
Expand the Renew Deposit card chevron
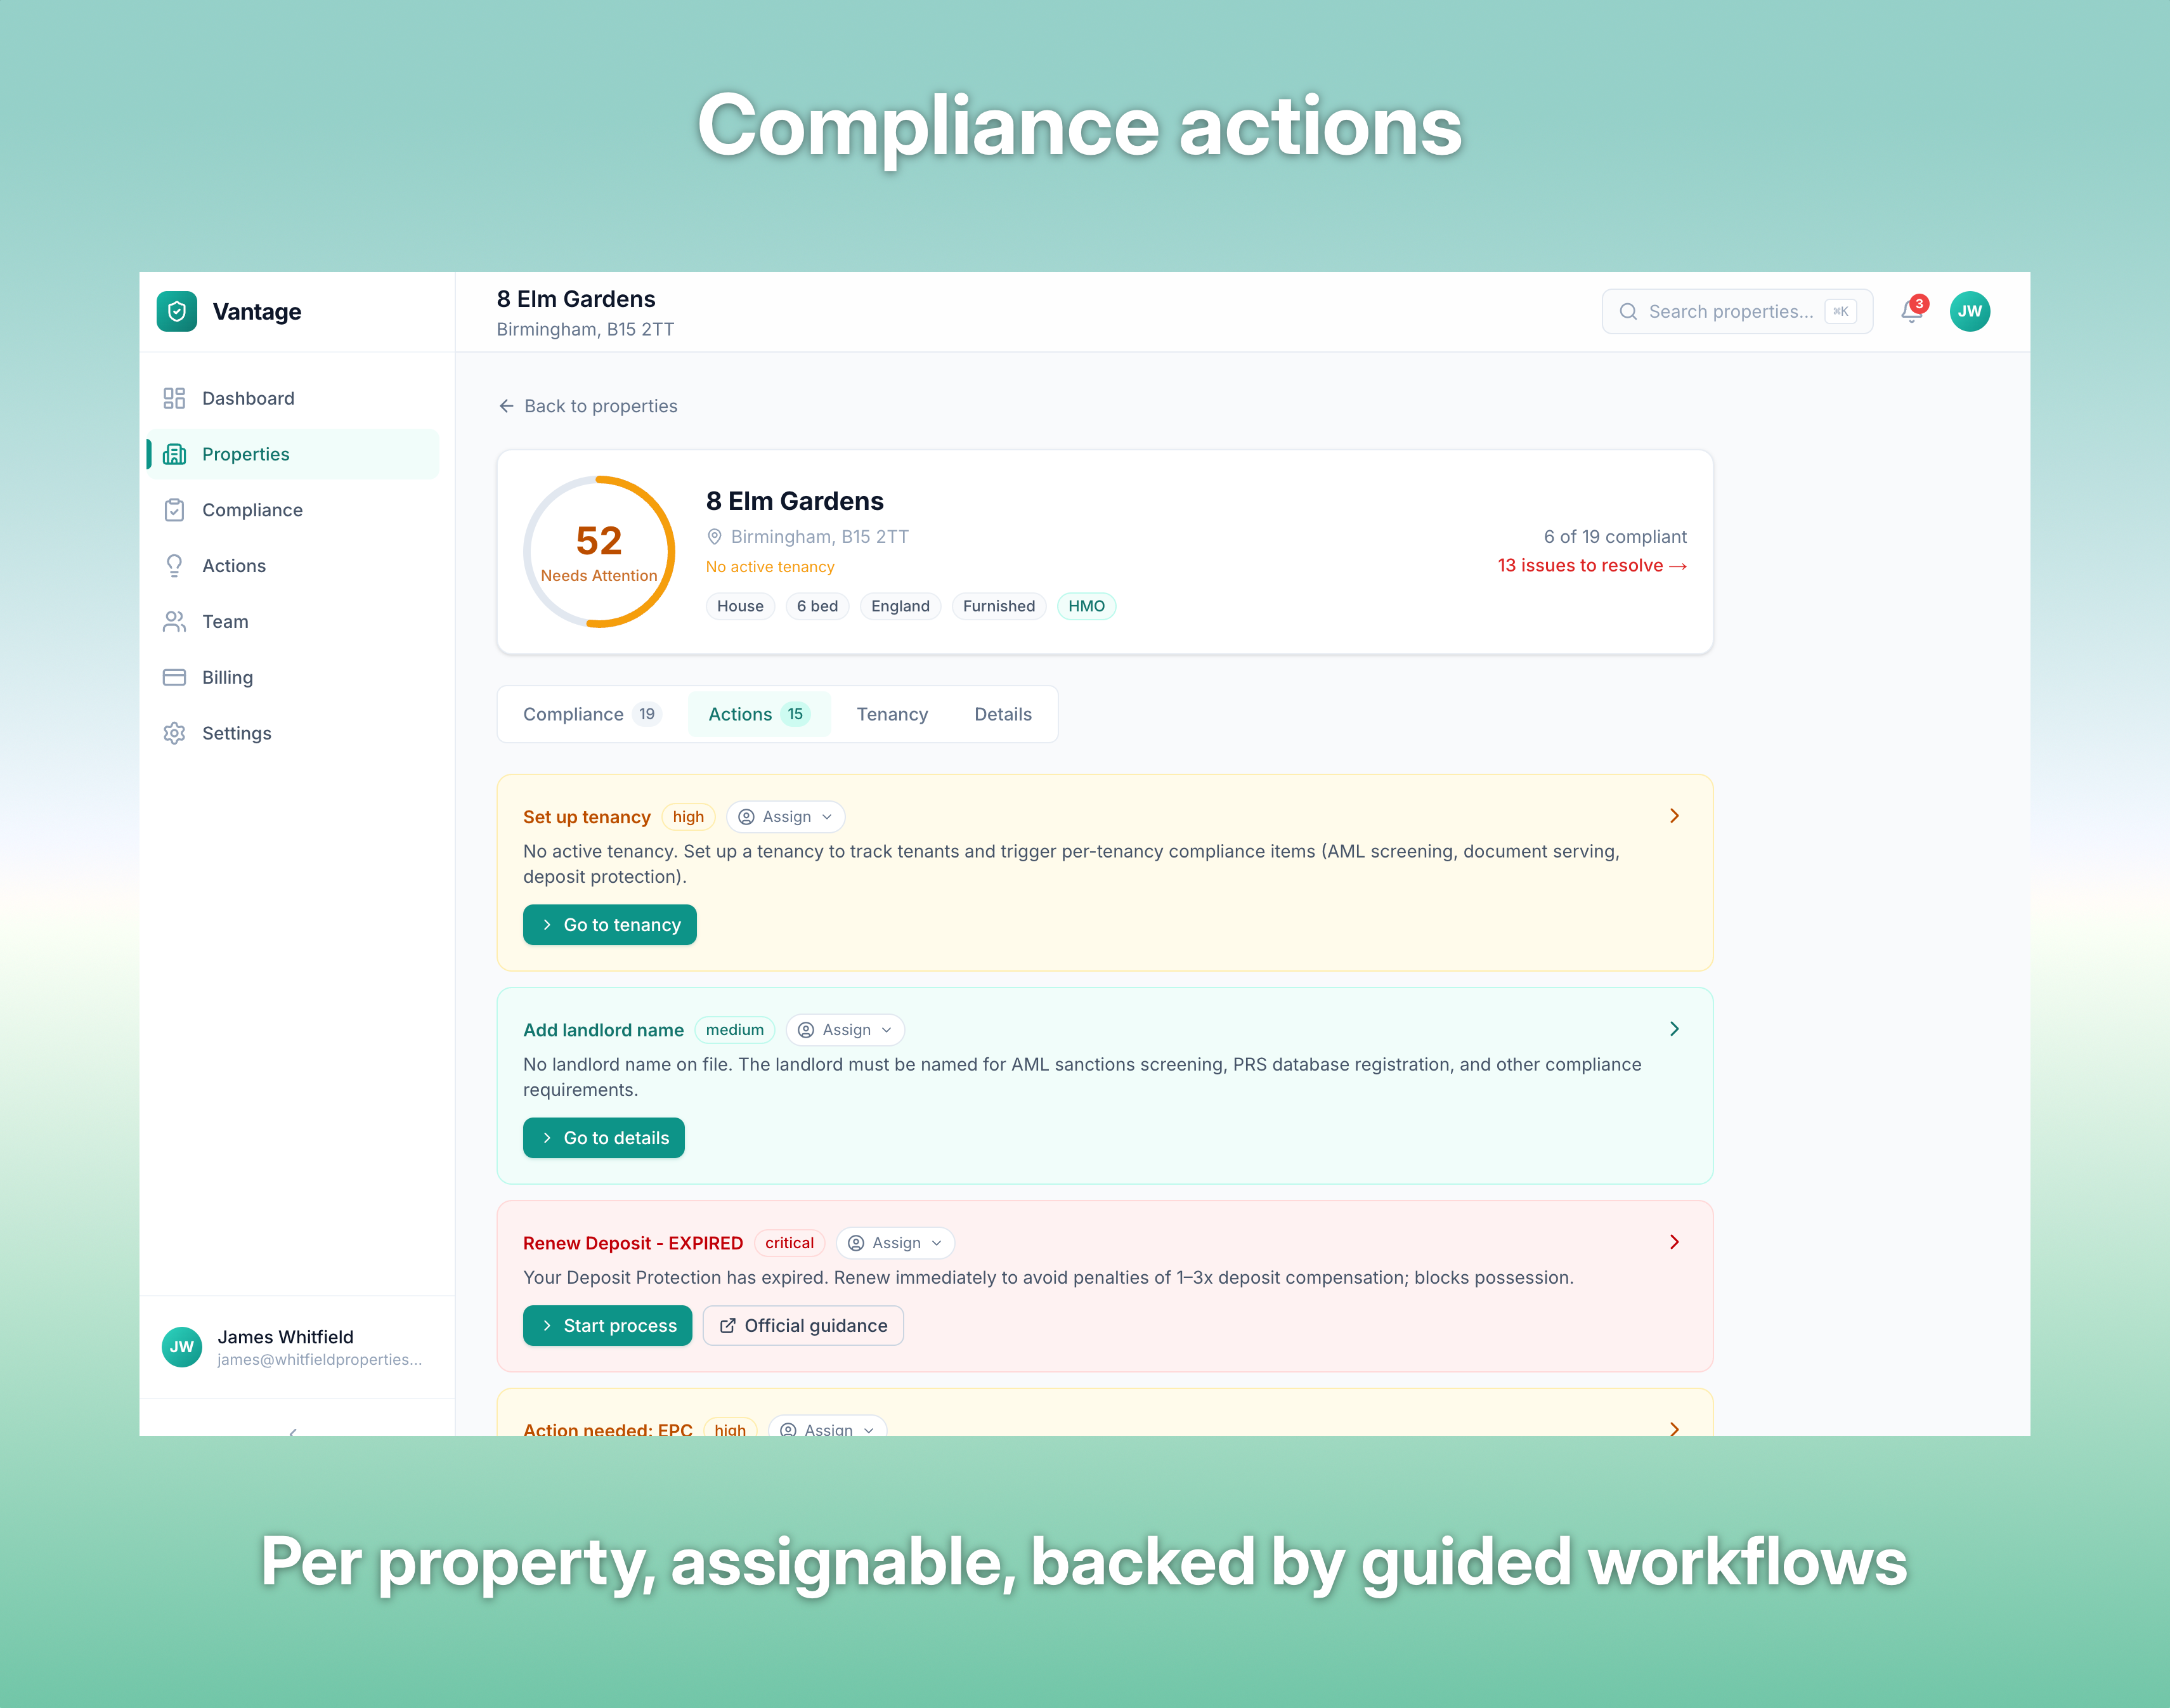click(x=1674, y=1242)
